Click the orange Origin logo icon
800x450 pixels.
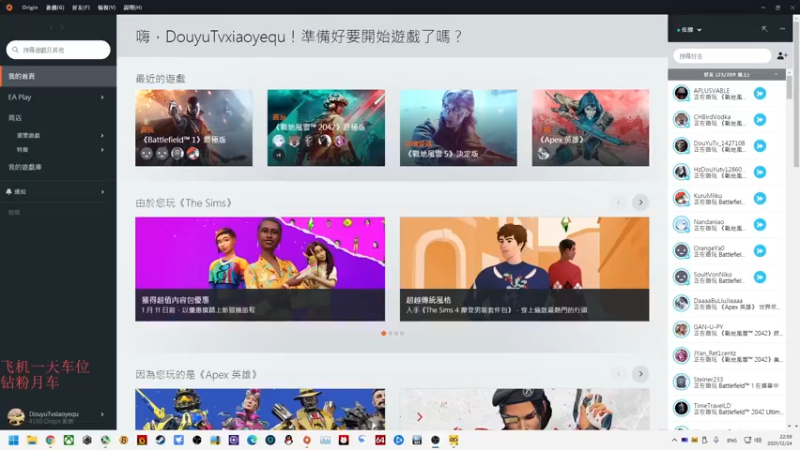(x=9, y=7)
